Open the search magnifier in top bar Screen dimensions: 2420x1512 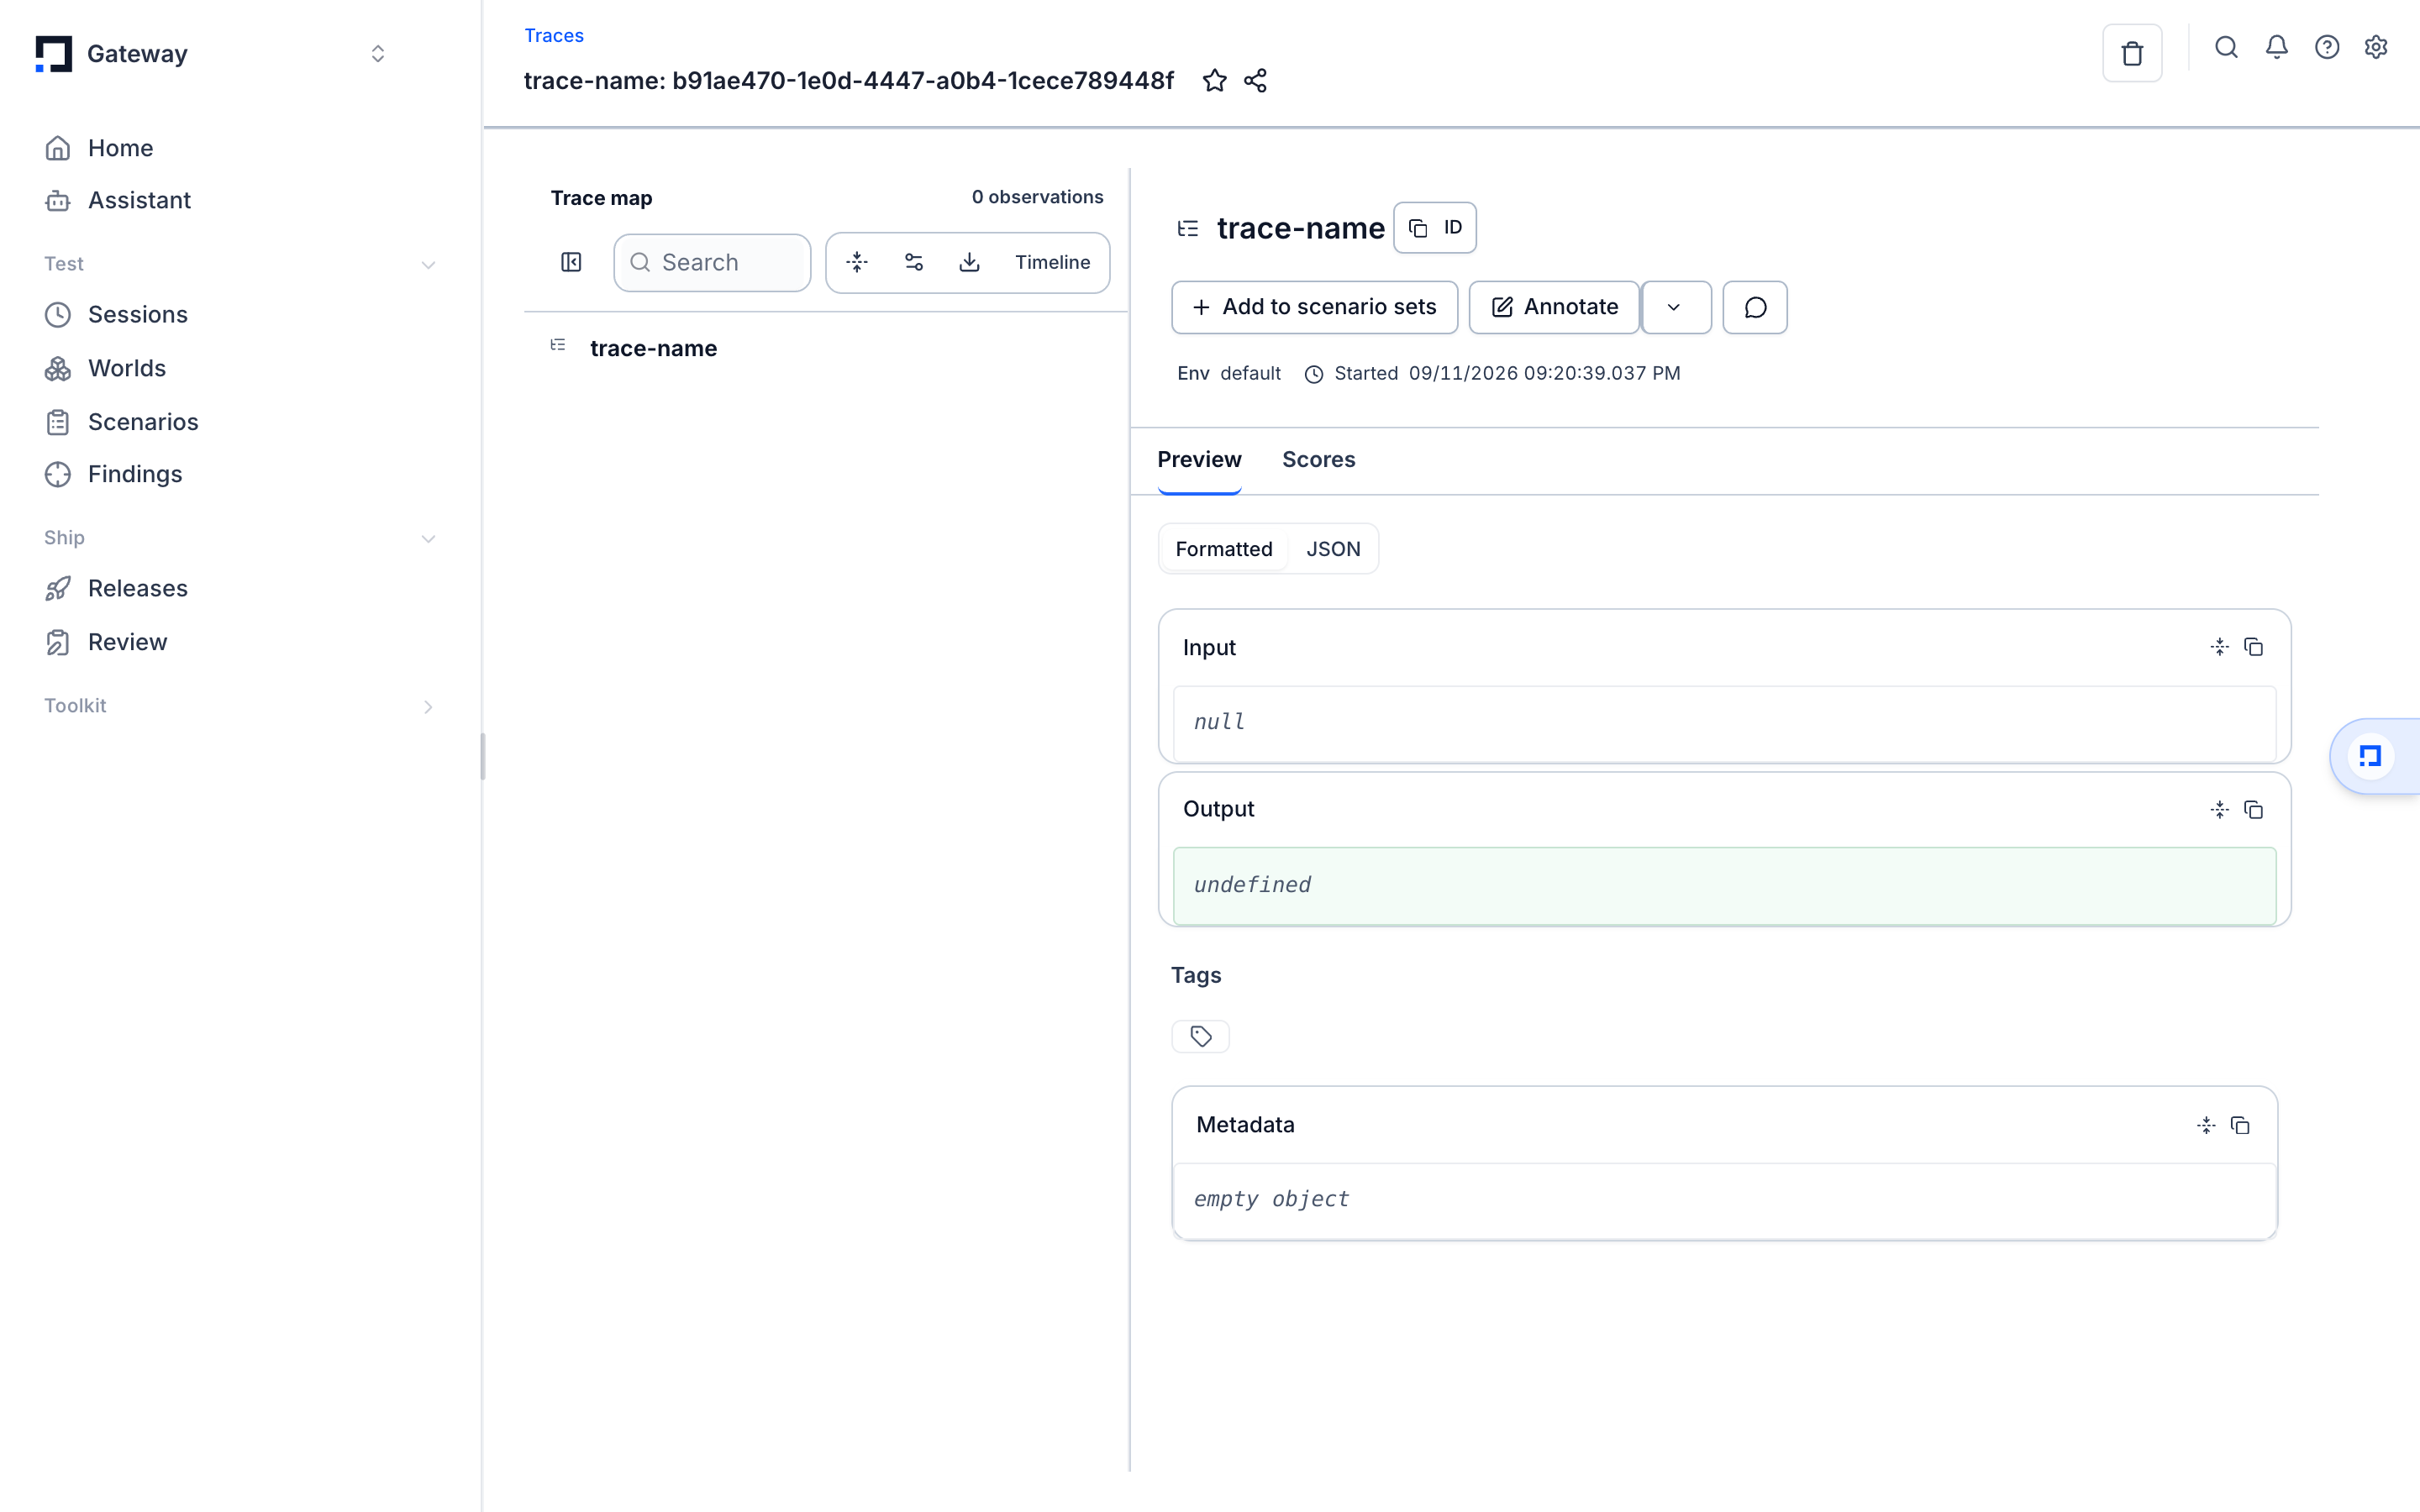click(2226, 47)
